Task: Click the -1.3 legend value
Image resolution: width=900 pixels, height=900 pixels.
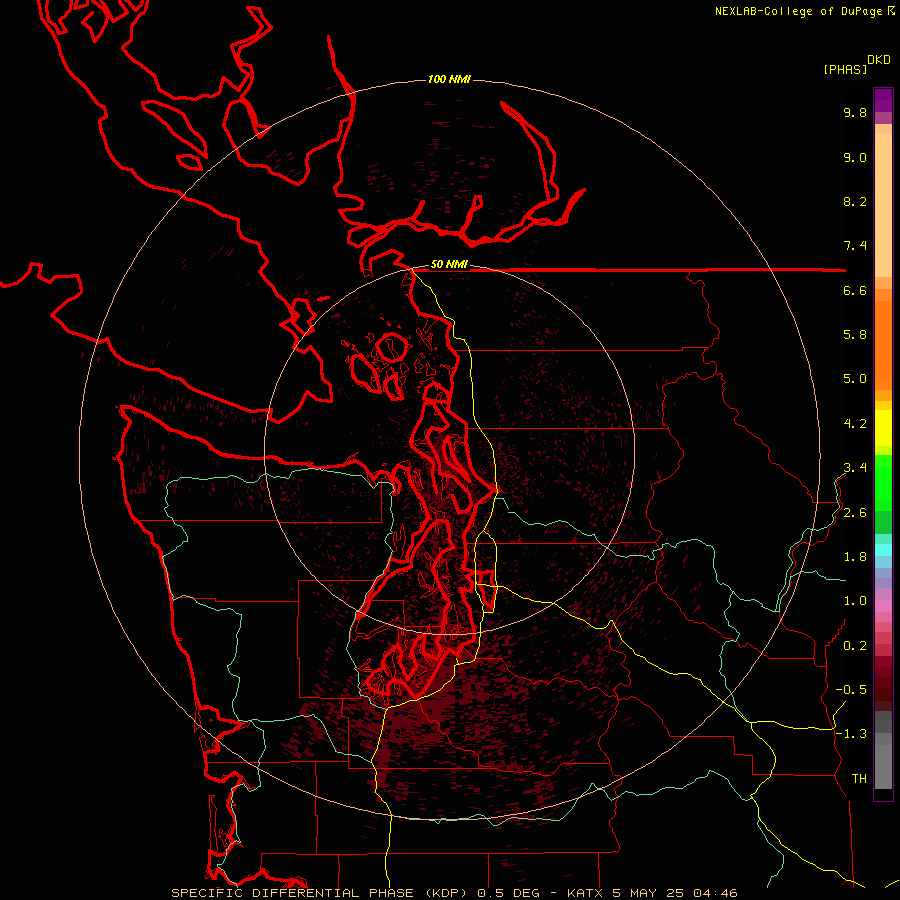Action: [x=851, y=734]
